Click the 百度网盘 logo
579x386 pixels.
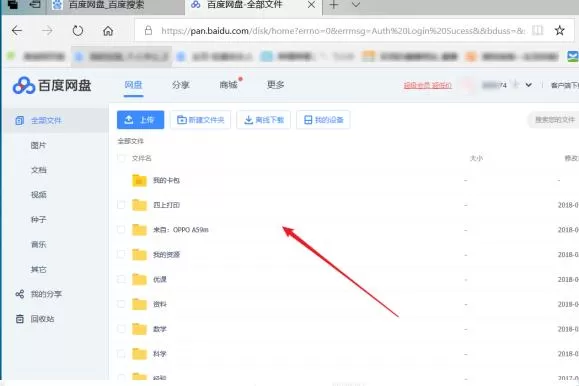click(x=52, y=85)
